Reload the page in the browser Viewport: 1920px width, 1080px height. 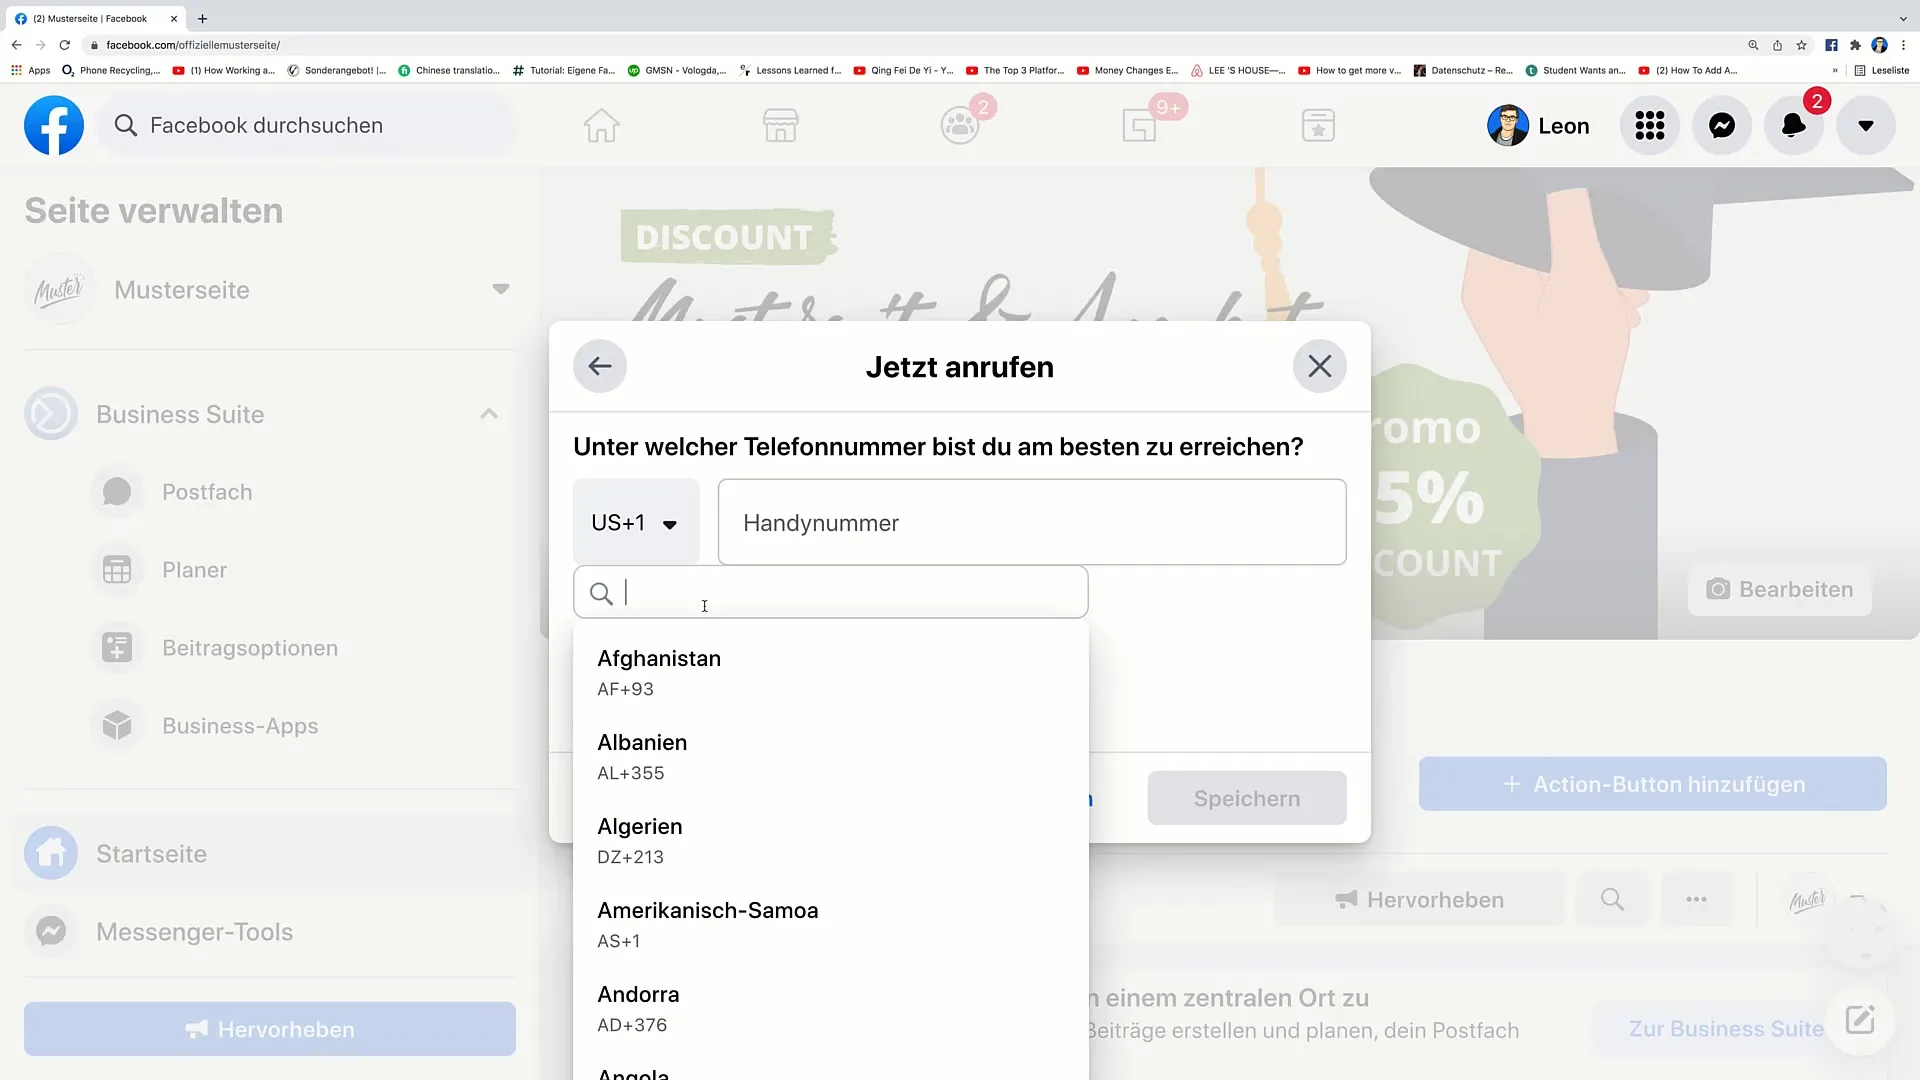tap(65, 45)
